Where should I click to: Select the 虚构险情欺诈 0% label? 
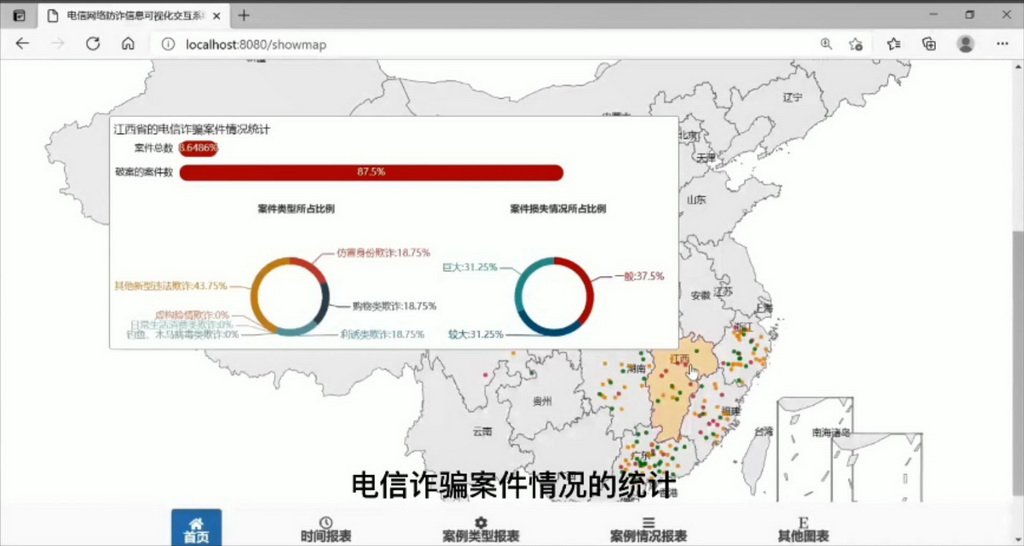click(192, 315)
